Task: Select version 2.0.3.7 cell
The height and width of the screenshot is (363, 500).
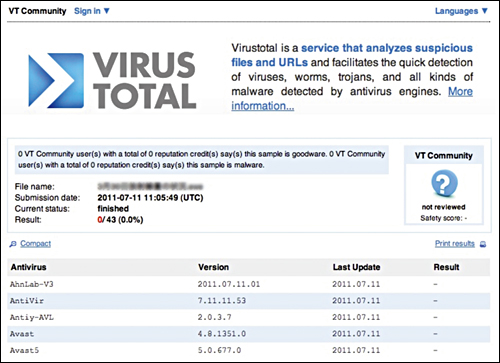Action: coord(214,317)
